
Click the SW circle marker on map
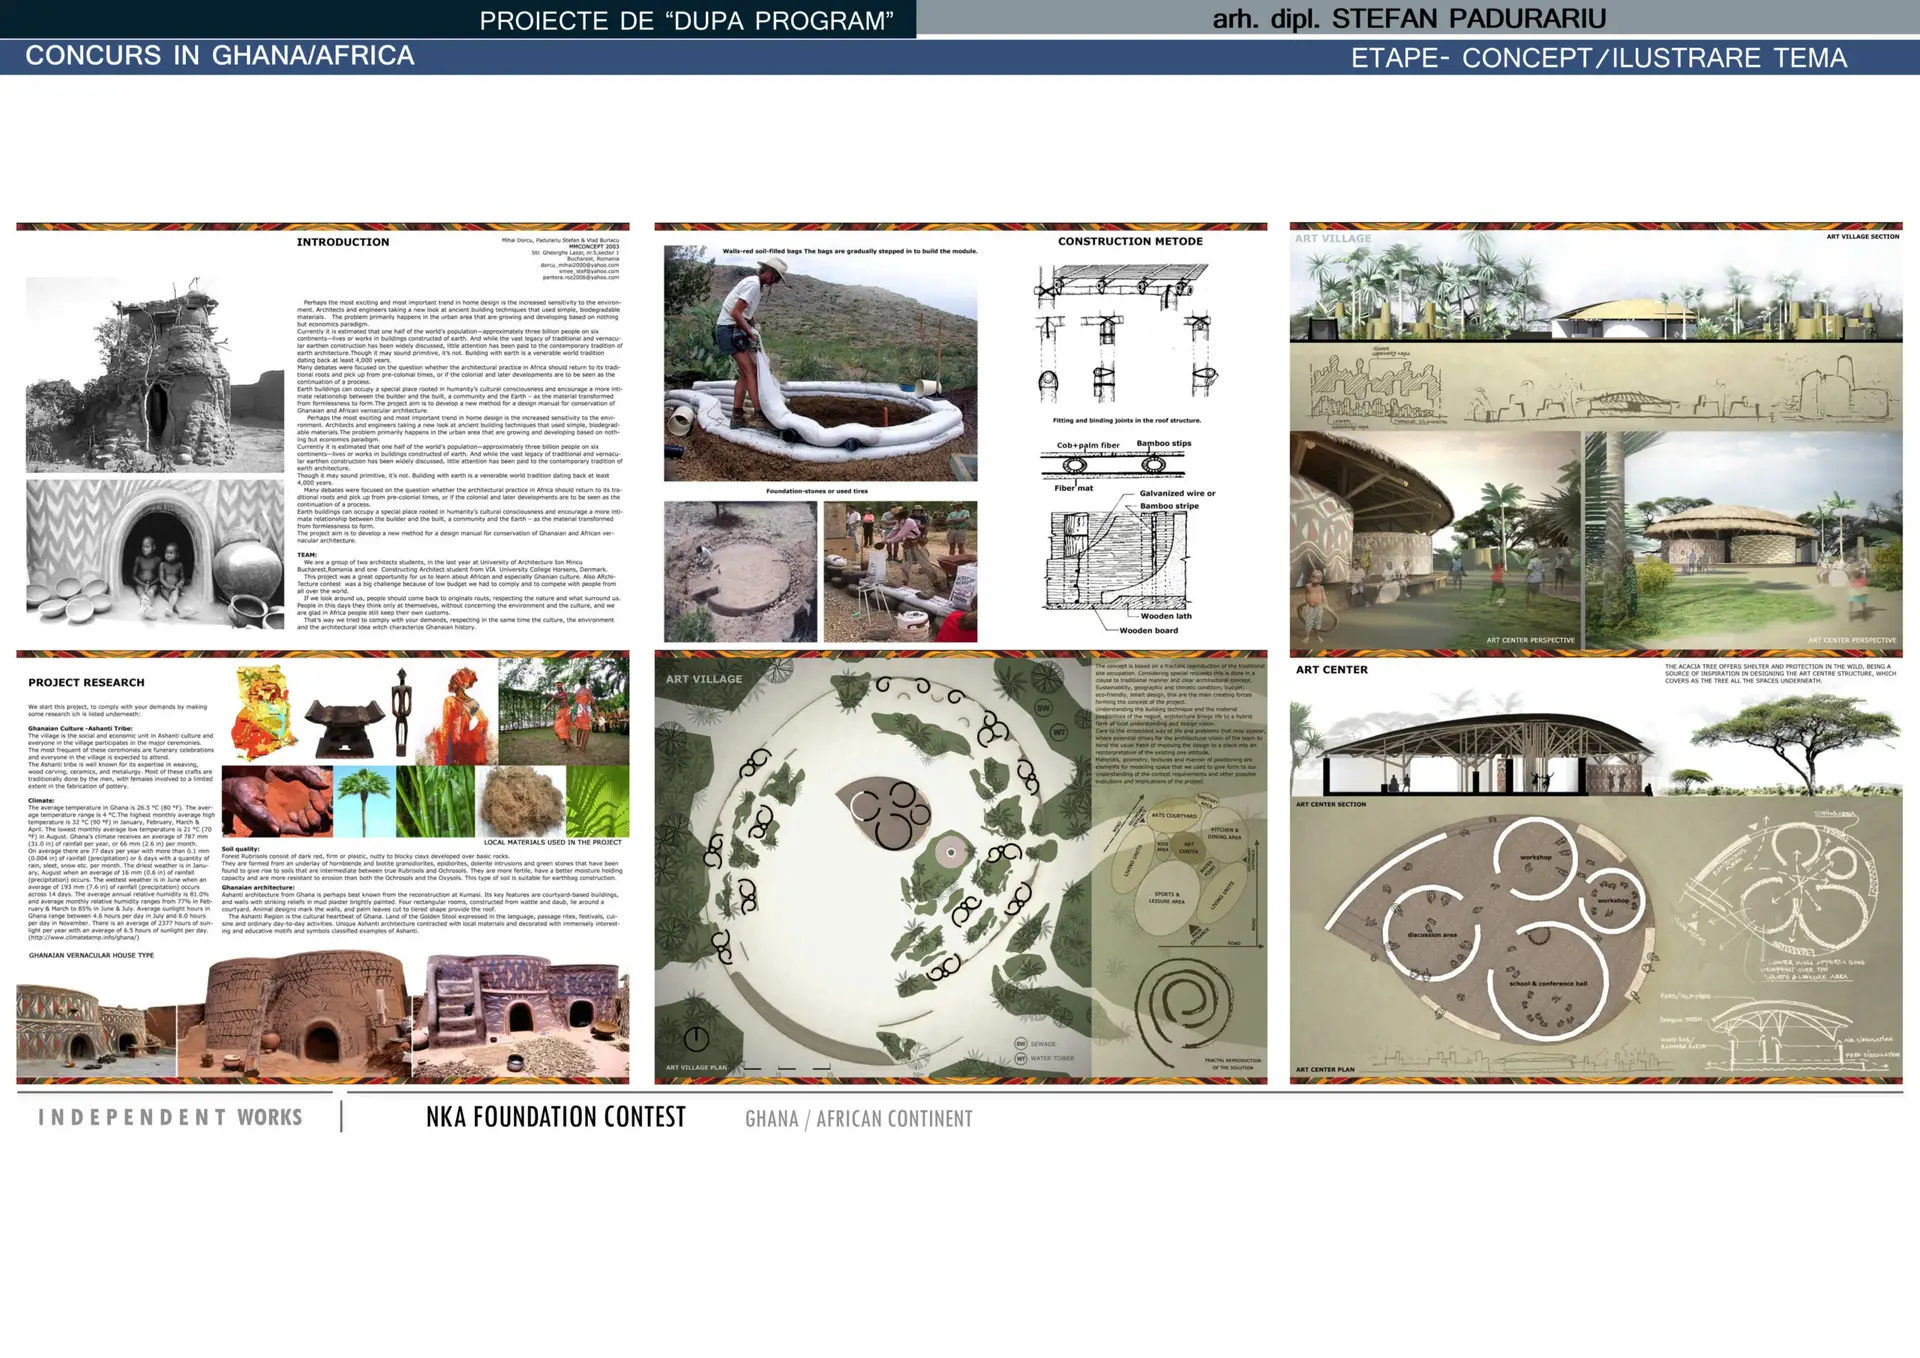click(1043, 708)
